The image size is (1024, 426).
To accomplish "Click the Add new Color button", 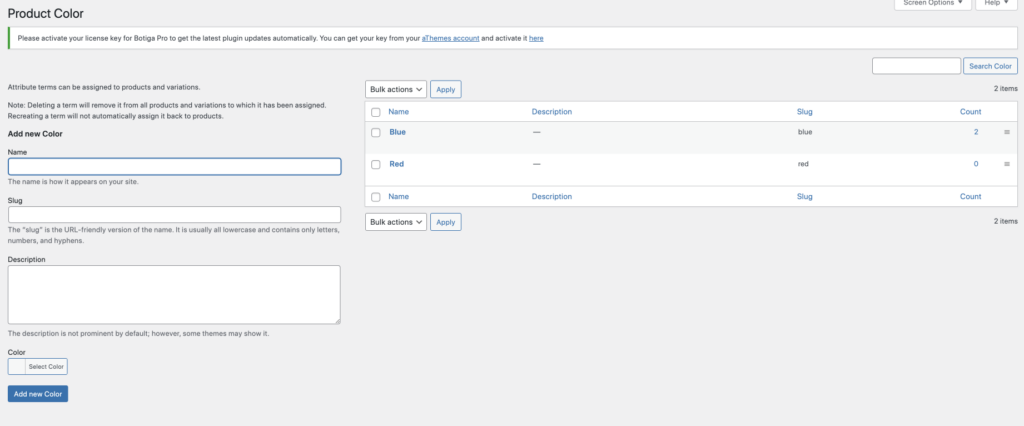I will (x=38, y=394).
